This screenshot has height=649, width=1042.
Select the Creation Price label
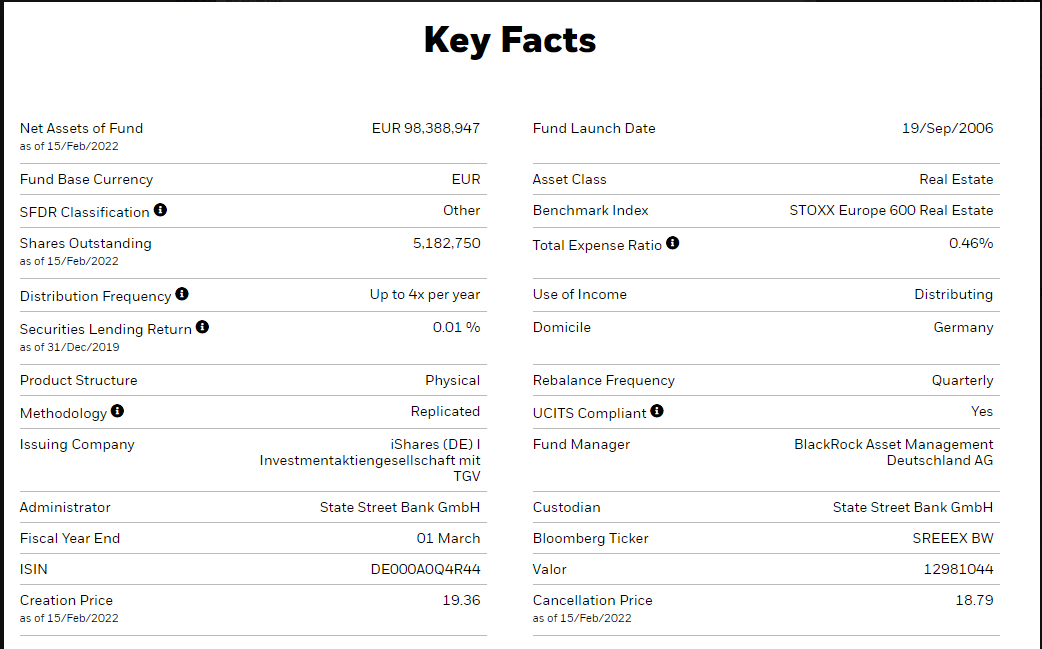pos(66,600)
